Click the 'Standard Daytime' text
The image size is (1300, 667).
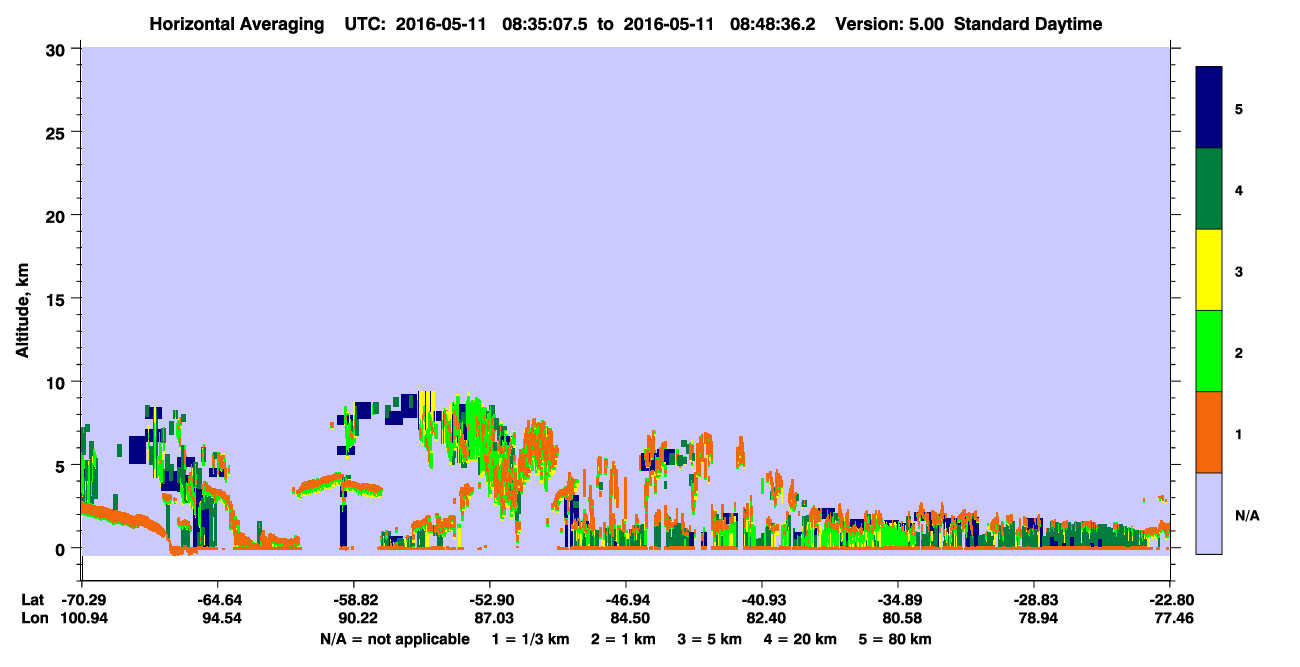(x=1028, y=24)
